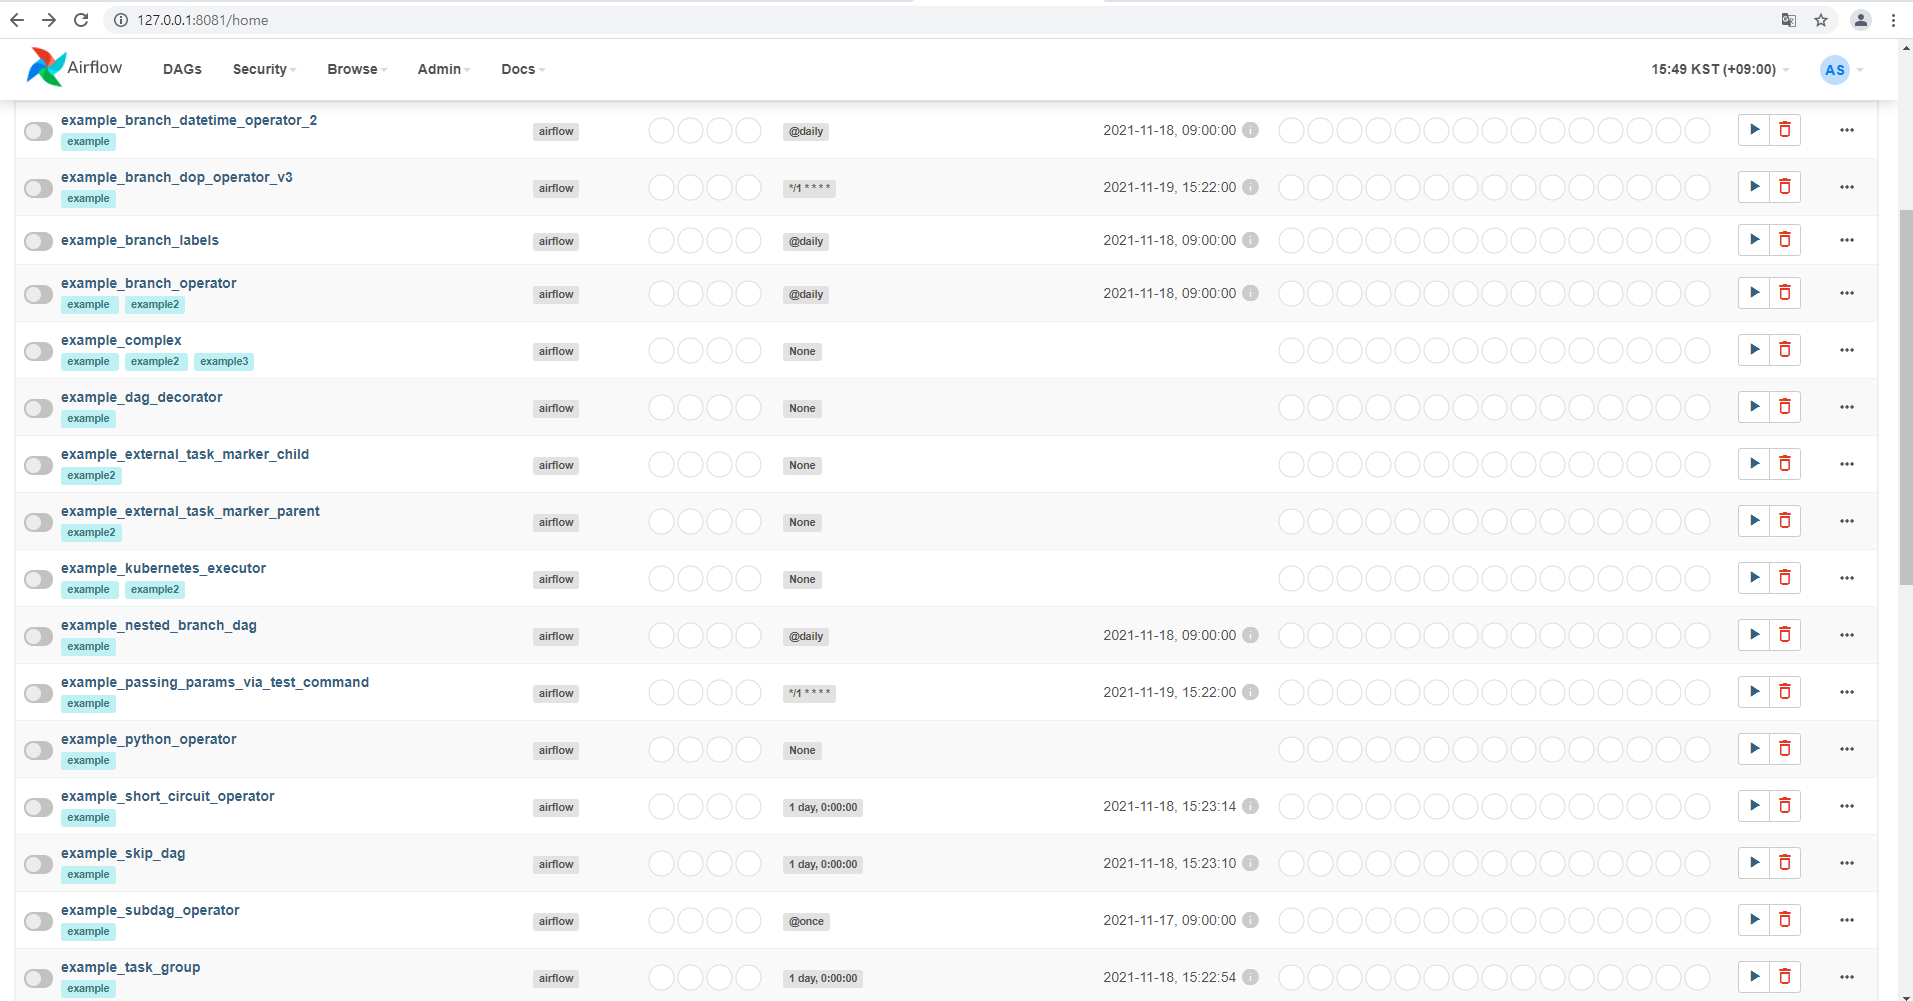1913x1001 pixels.
Task: Open the example_complex DAG link
Action: coord(121,340)
